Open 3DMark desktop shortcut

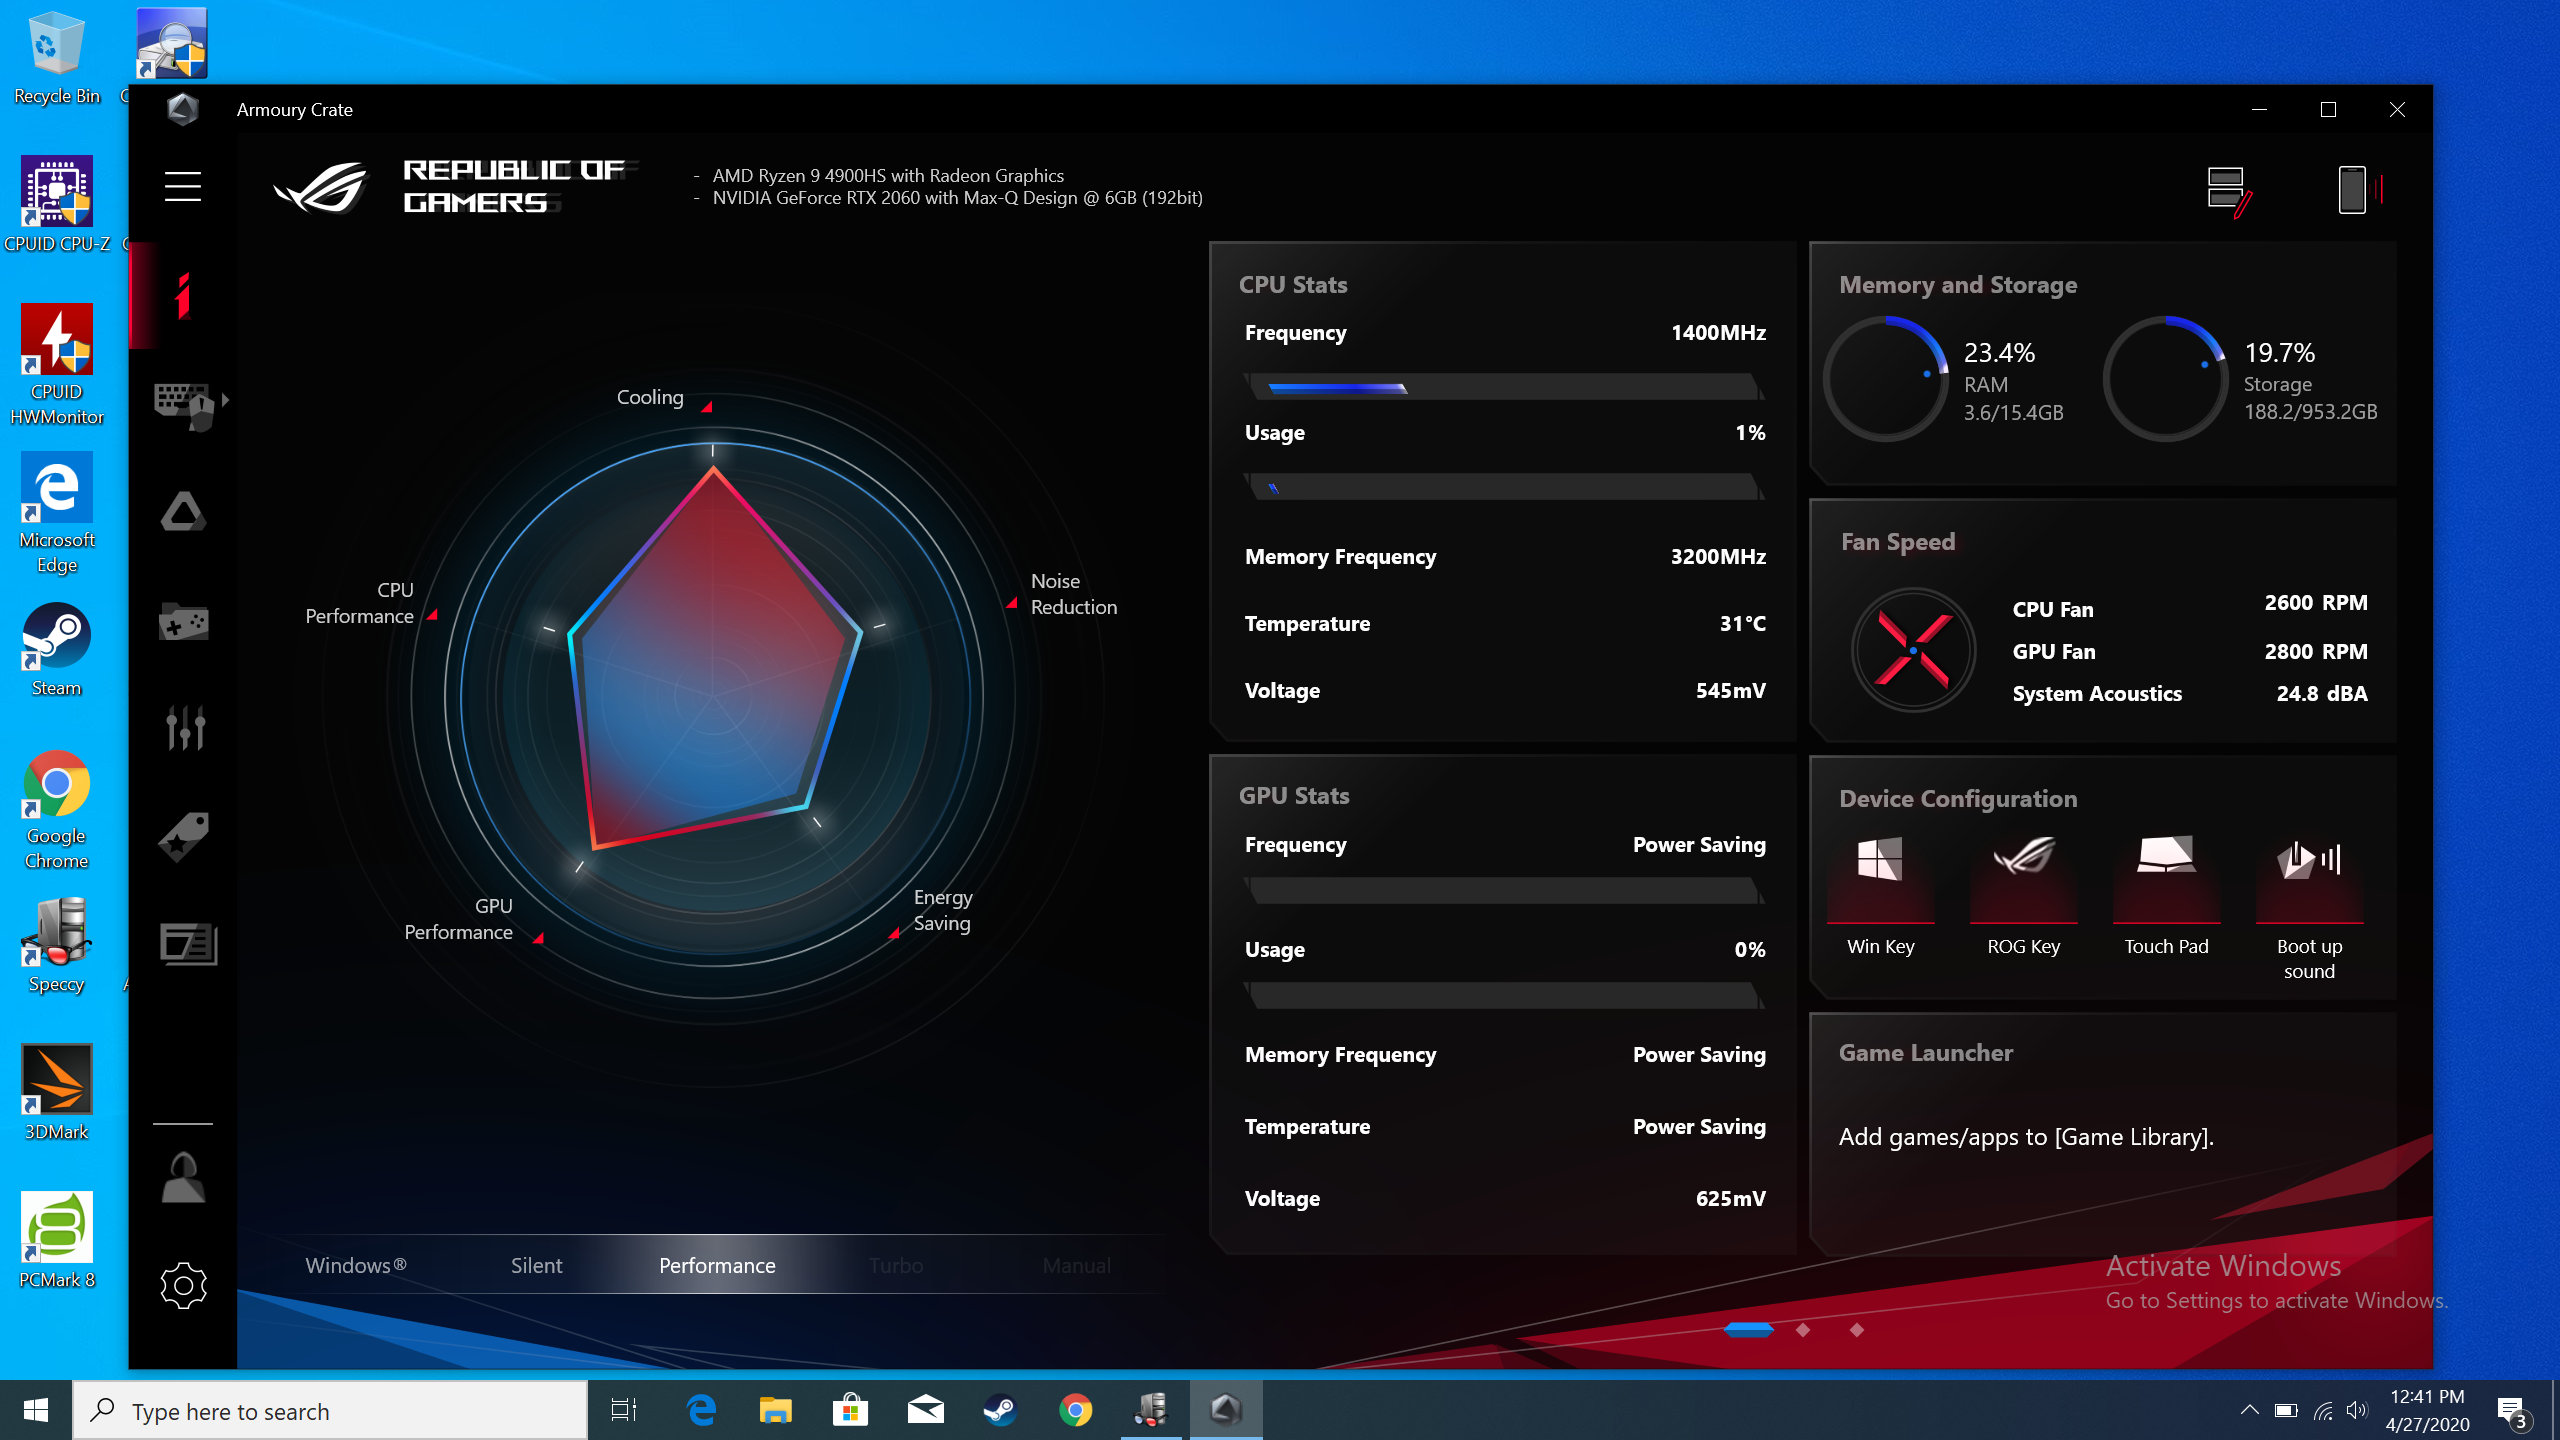tap(56, 1093)
